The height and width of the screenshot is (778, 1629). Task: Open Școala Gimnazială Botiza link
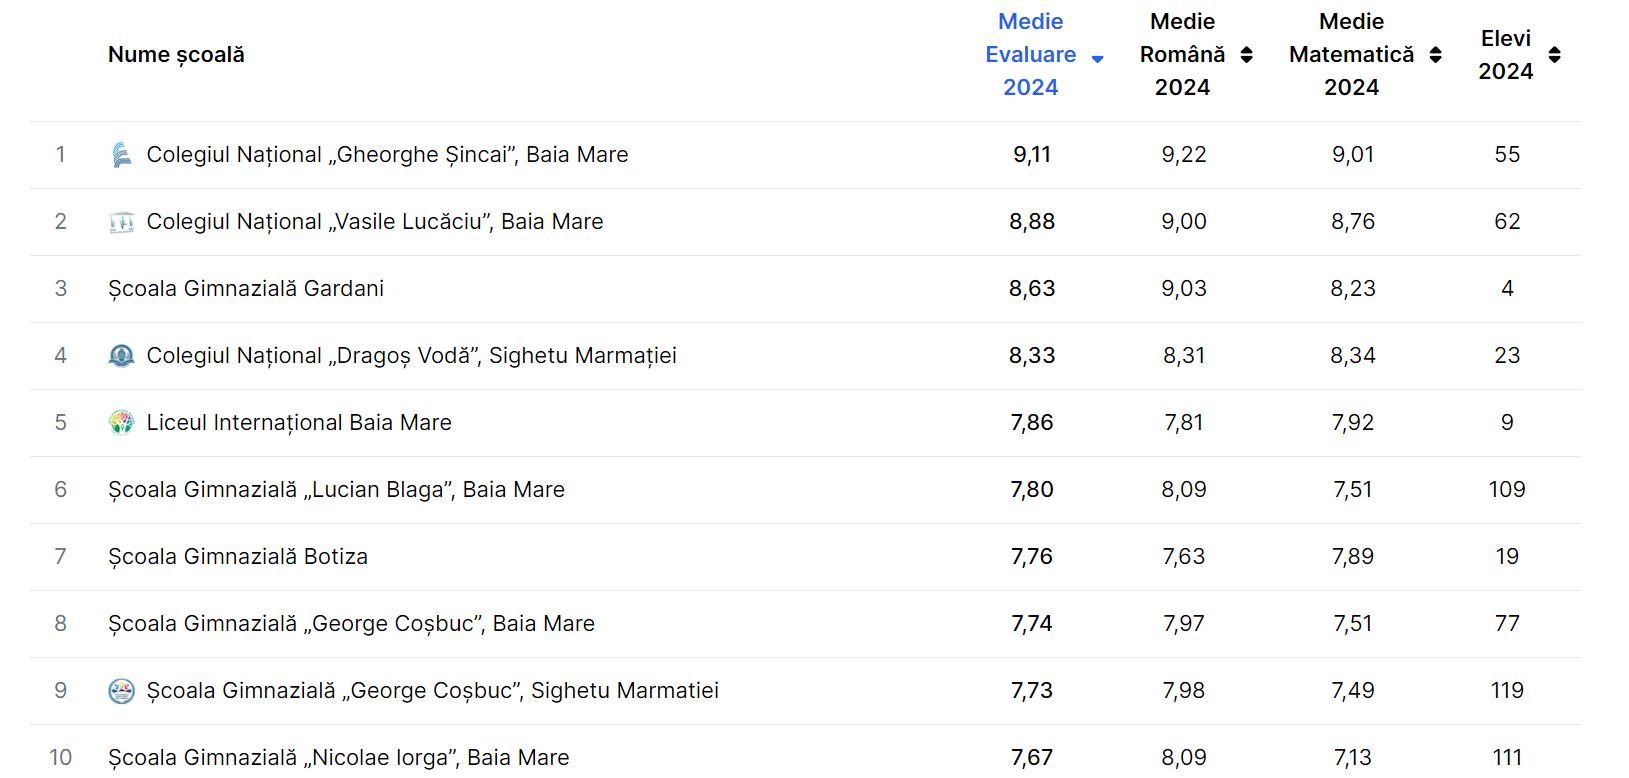point(238,557)
